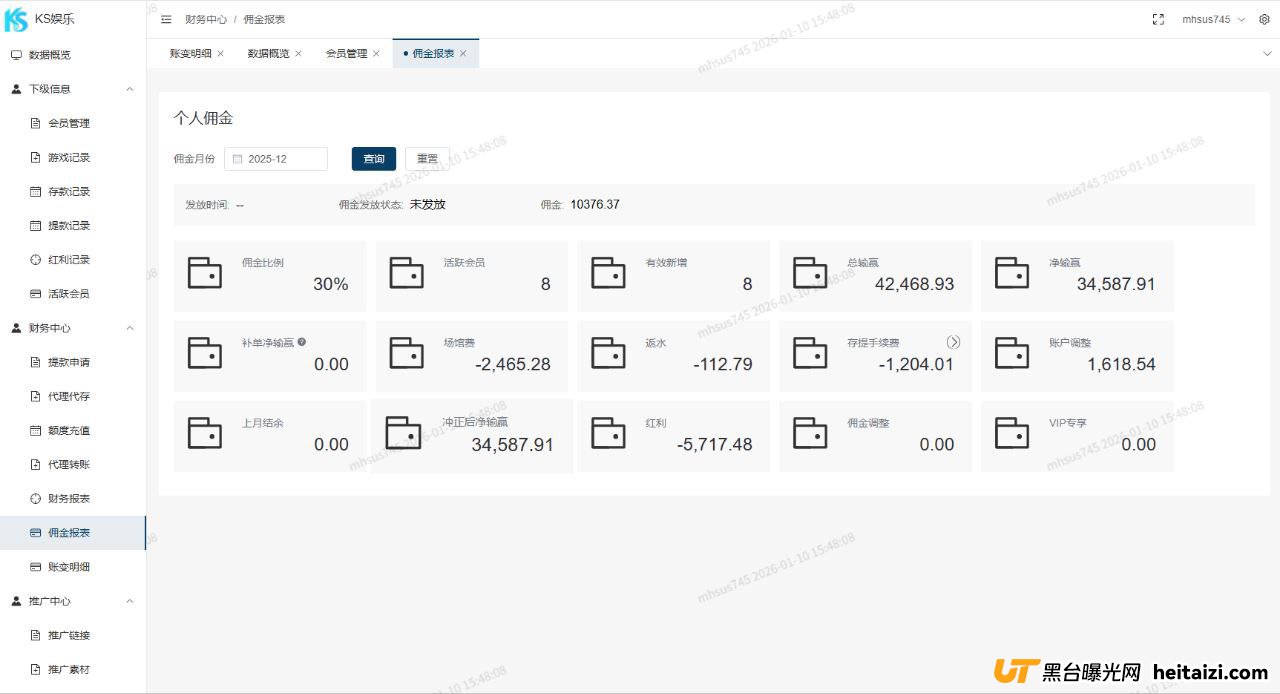Click 财务中心 in the breadcrumb

click(x=206, y=19)
